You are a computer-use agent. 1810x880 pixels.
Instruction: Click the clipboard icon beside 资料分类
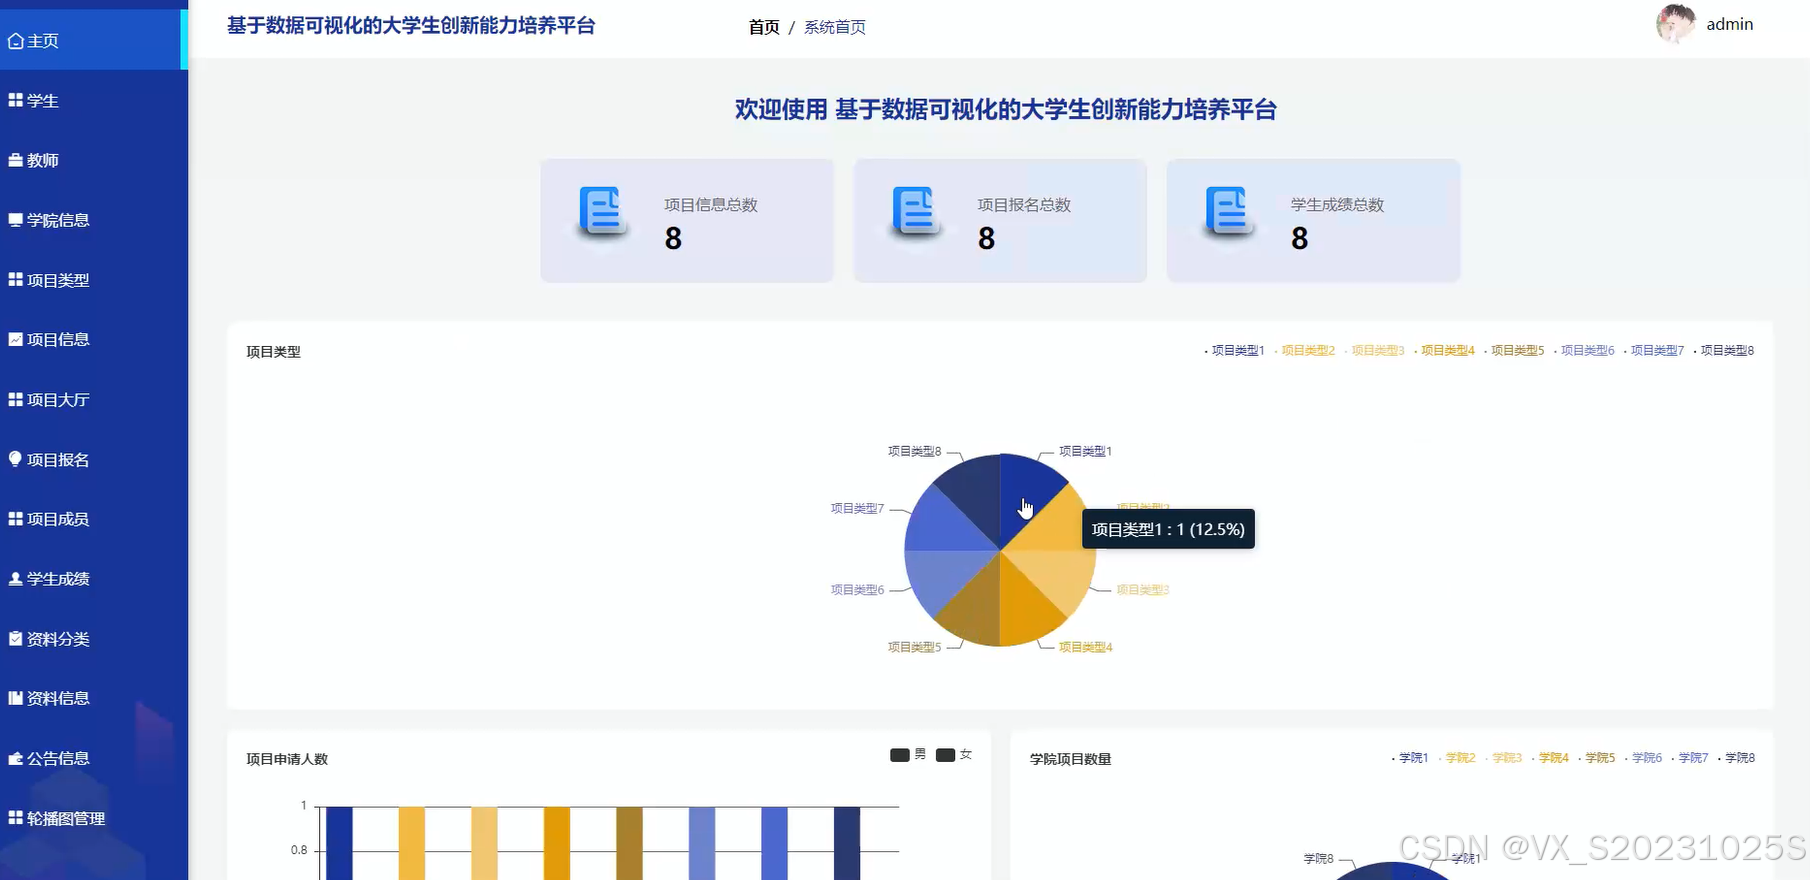point(16,638)
